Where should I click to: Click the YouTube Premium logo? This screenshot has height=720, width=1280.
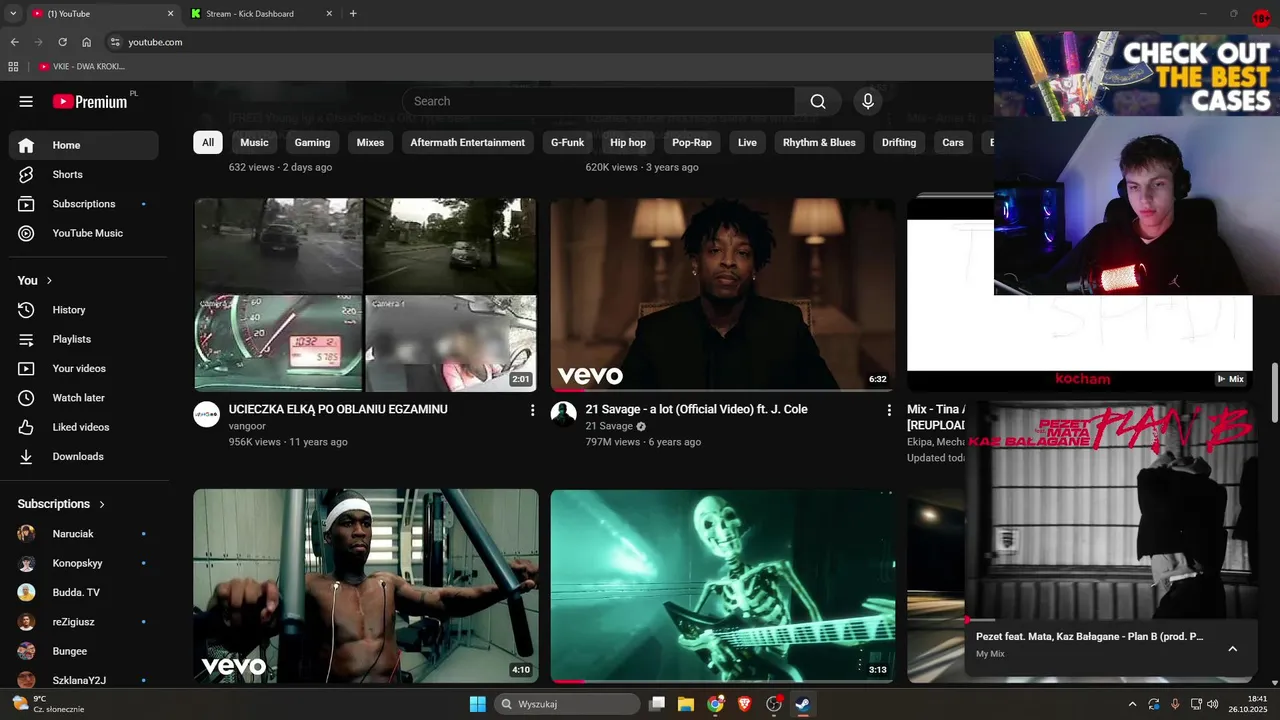point(91,101)
